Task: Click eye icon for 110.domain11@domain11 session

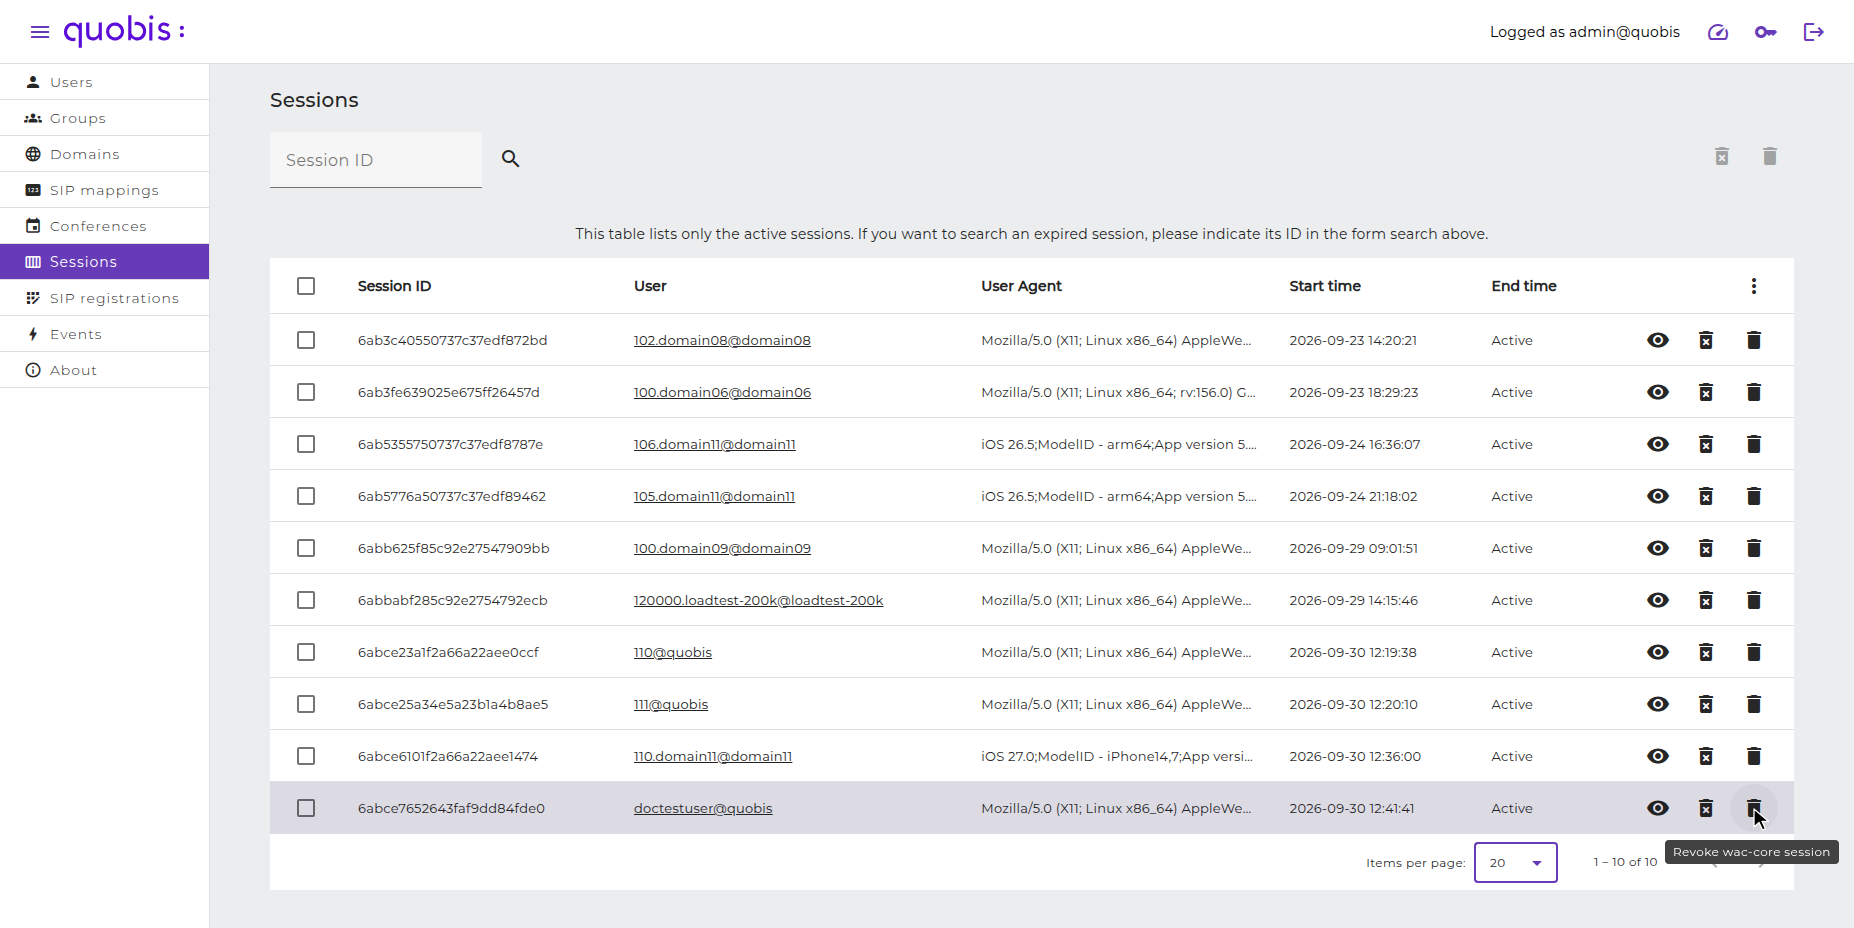Action: pos(1658,756)
